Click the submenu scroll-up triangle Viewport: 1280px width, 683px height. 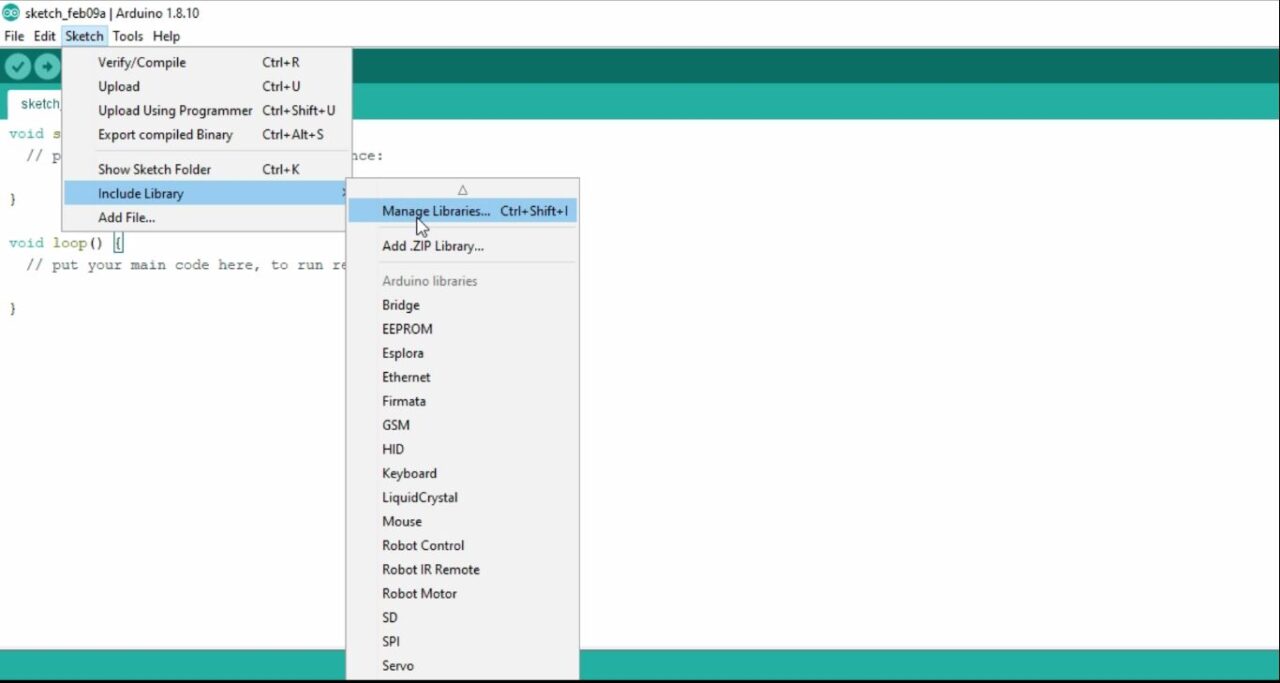coord(462,189)
